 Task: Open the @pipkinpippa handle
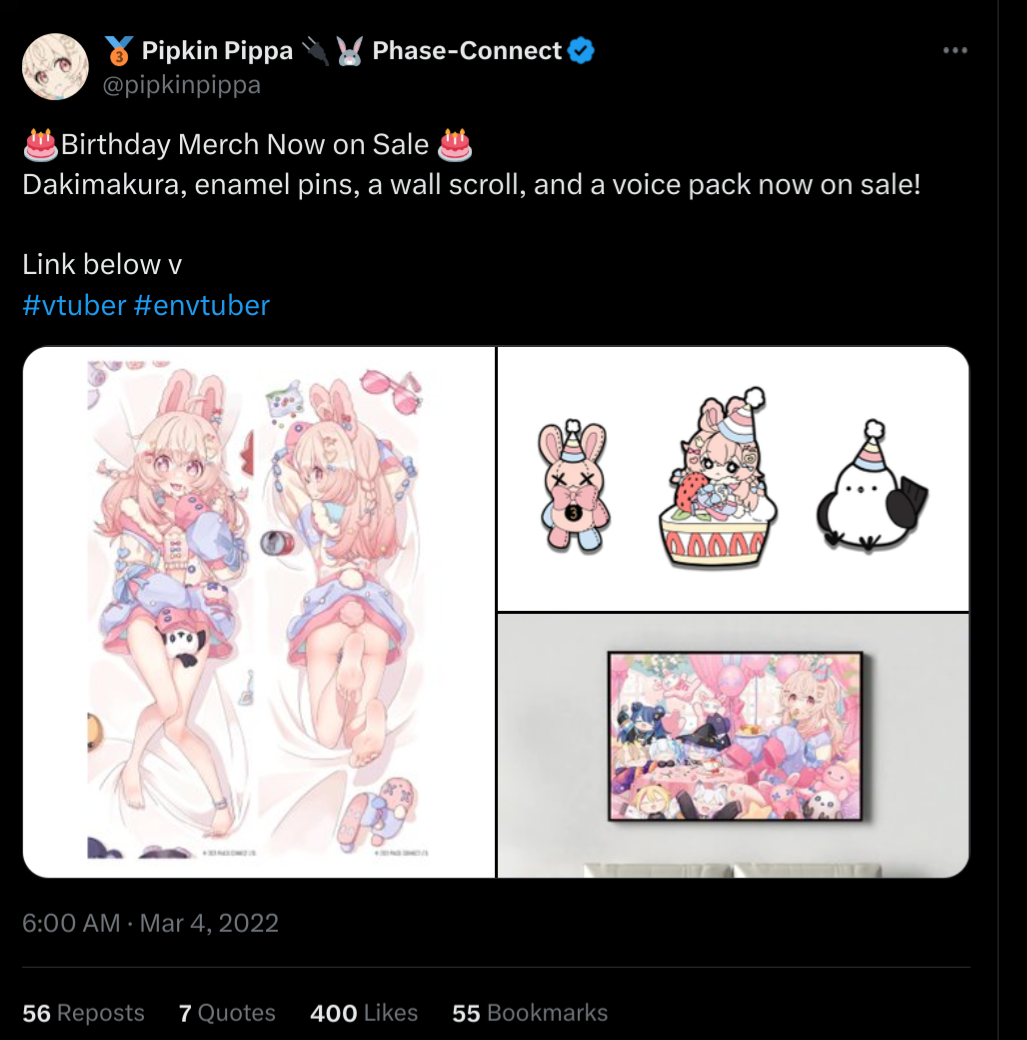pyautogui.click(x=181, y=85)
